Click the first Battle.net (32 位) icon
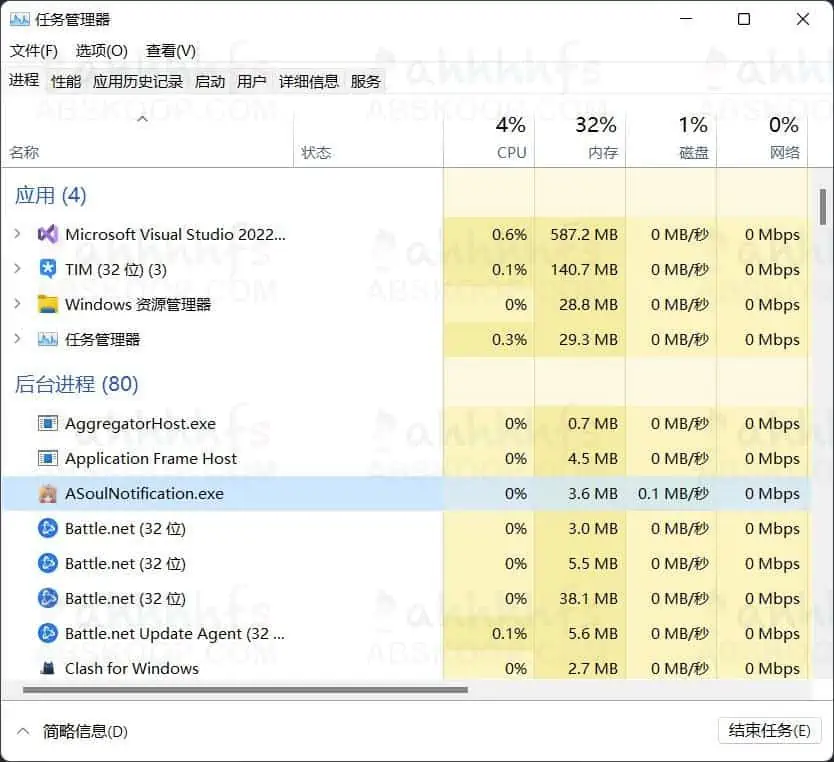834x762 pixels. point(48,528)
